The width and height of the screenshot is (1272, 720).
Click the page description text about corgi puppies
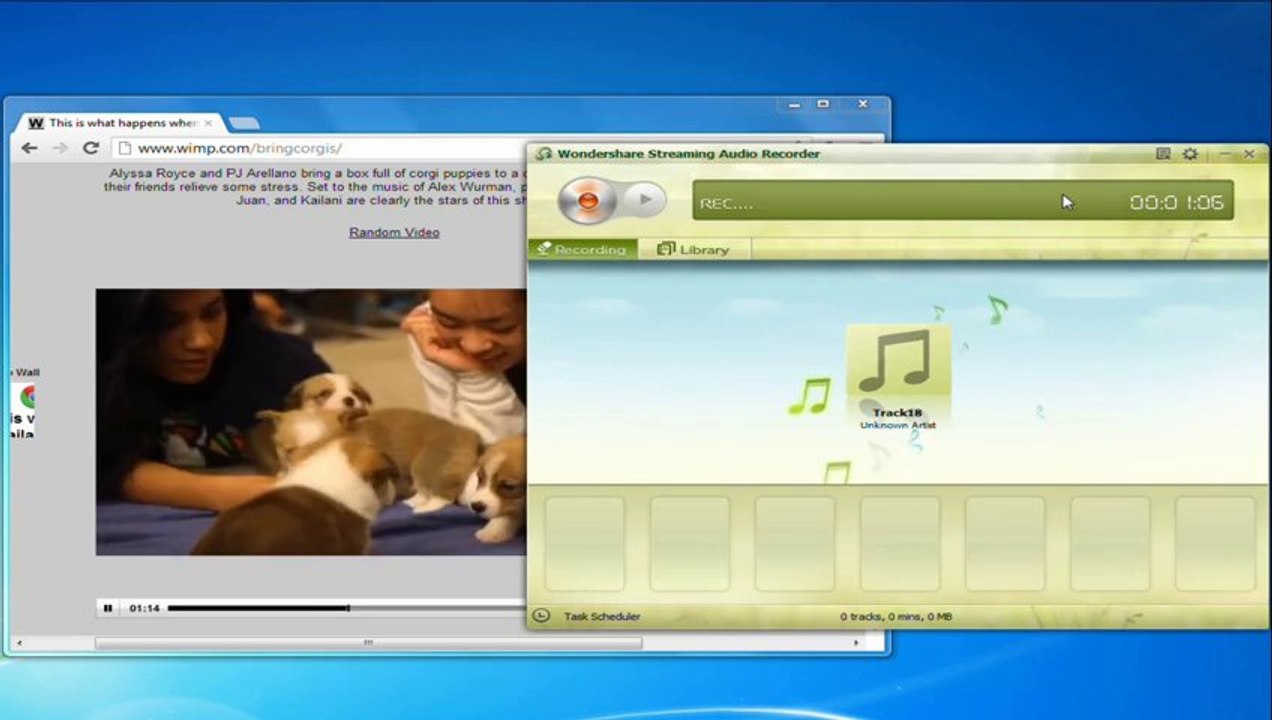pos(316,187)
